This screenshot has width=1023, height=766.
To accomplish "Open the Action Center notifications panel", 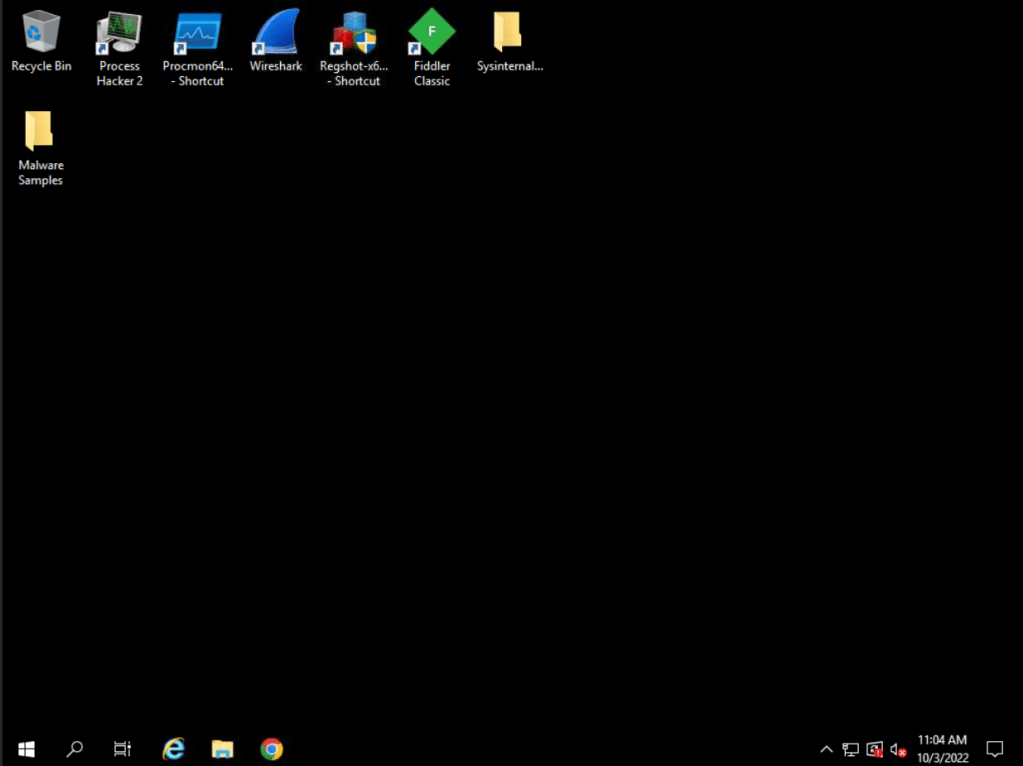I will point(995,748).
